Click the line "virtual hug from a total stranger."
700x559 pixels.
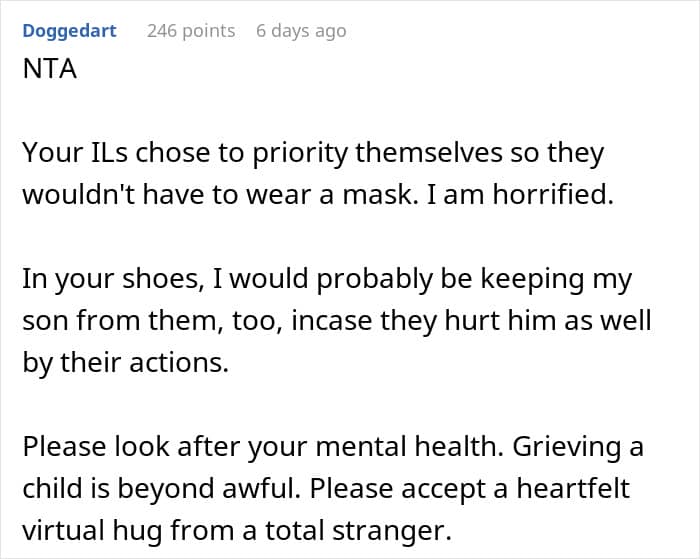click(x=237, y=531)
